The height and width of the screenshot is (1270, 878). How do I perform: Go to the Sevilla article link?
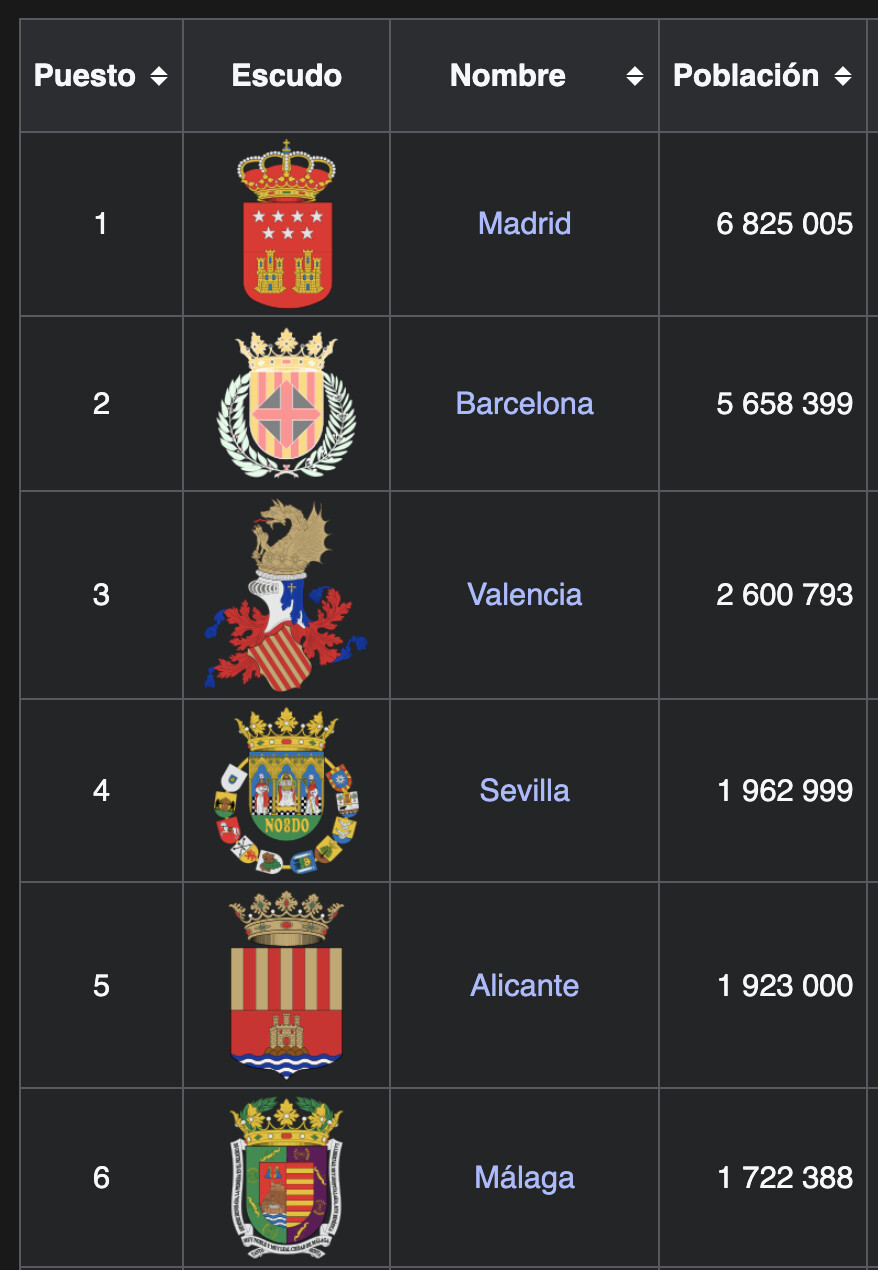pyautogui.click(x=524, y=790)
